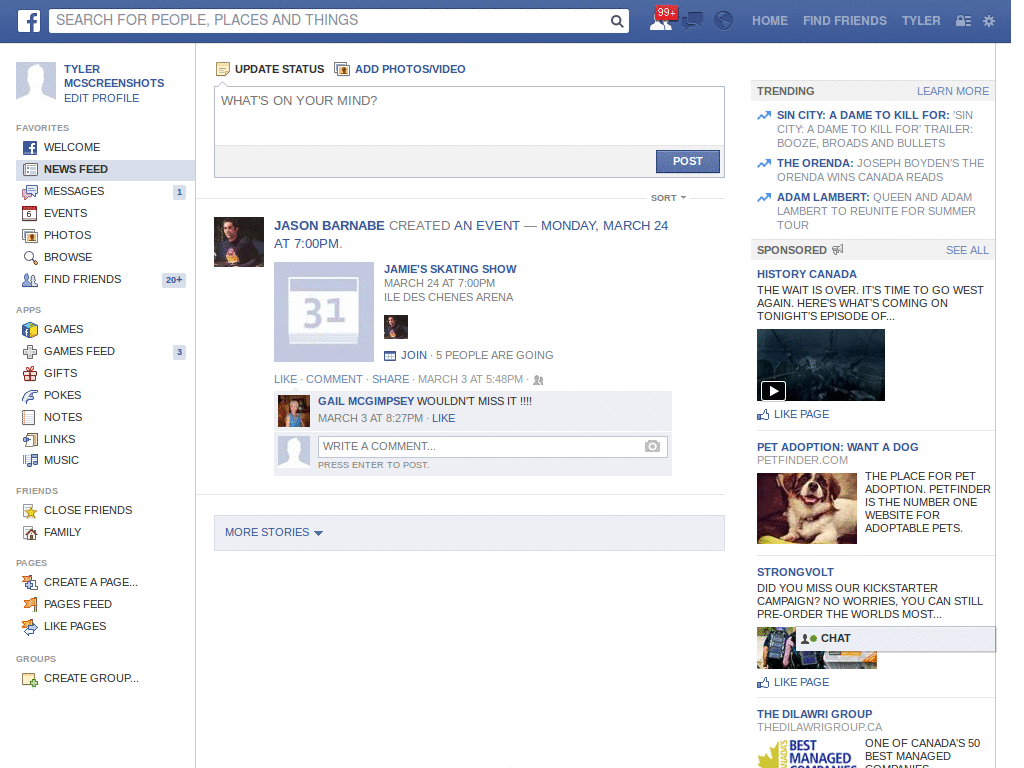Open Jamie's Skating Show event title
Viewport: 1024px width, 768px height.
[x=450, y=269]
